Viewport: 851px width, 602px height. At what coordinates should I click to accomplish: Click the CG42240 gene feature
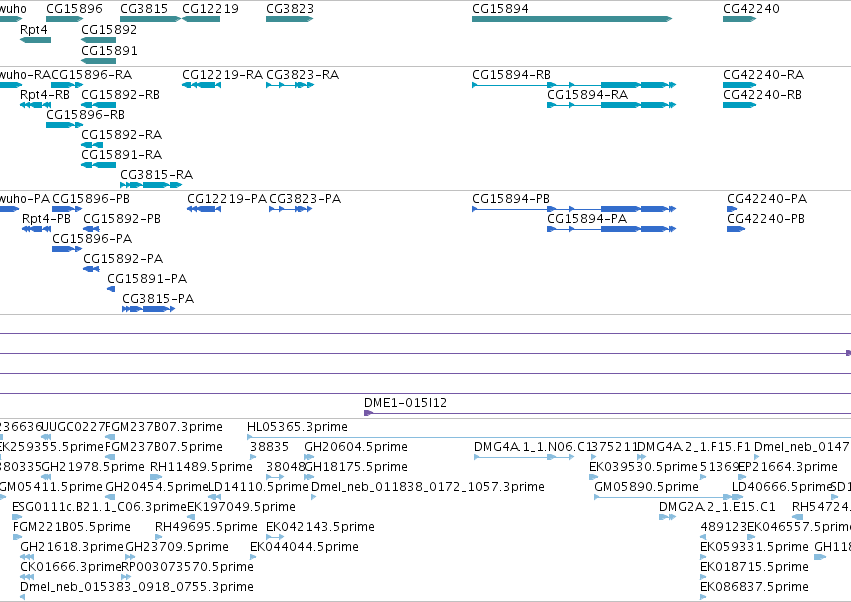click(x=739, y=19)
